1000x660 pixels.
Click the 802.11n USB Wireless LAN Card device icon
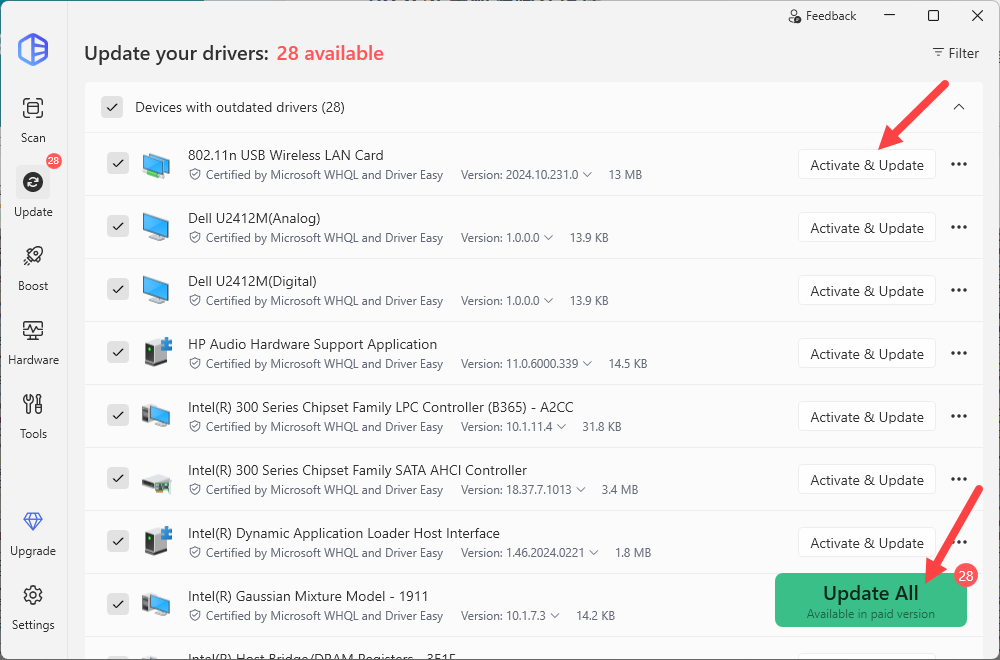156,165
